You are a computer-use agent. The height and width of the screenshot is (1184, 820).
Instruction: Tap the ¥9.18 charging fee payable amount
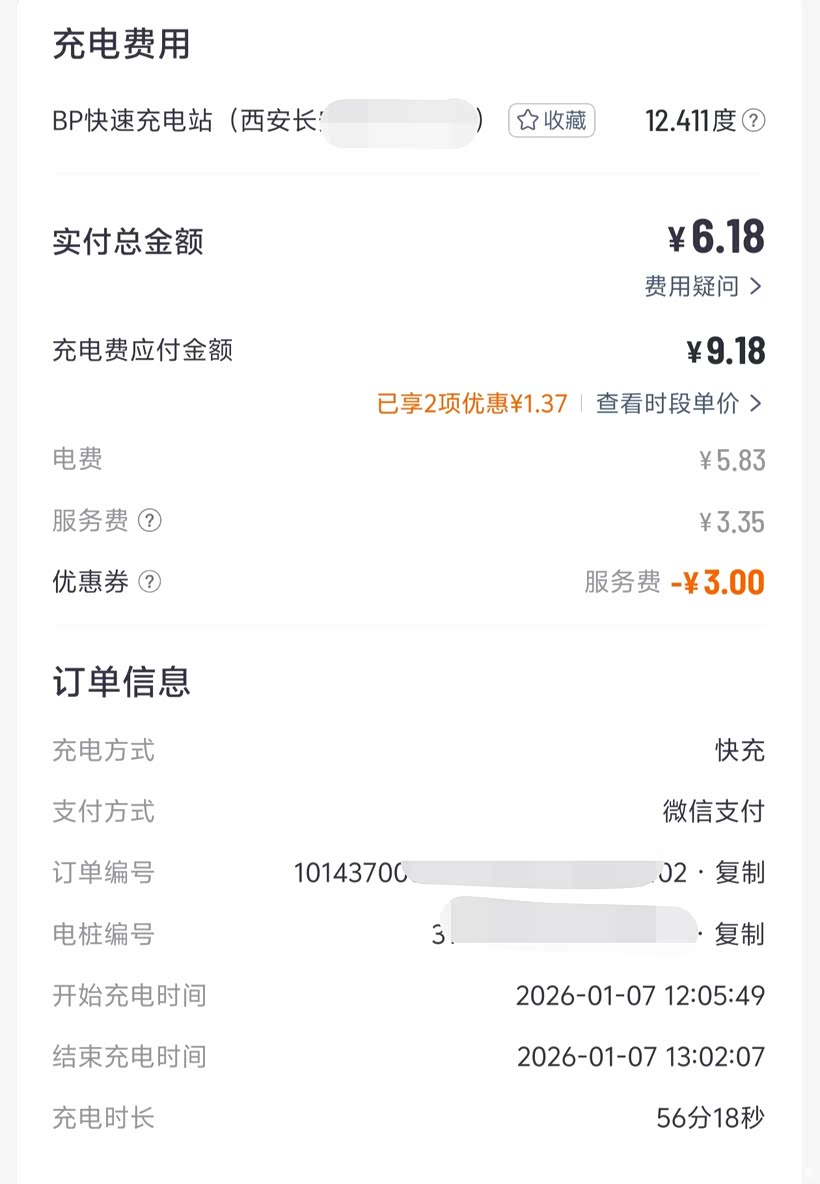726,351
